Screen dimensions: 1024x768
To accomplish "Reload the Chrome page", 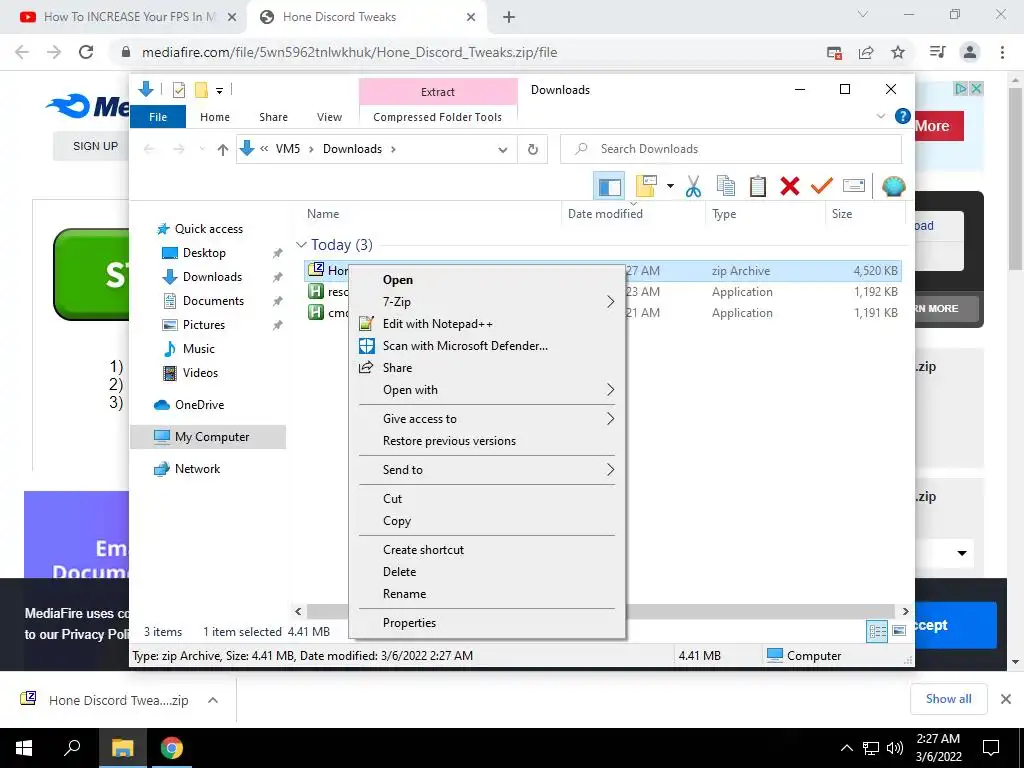I will [x=86, y=52].
